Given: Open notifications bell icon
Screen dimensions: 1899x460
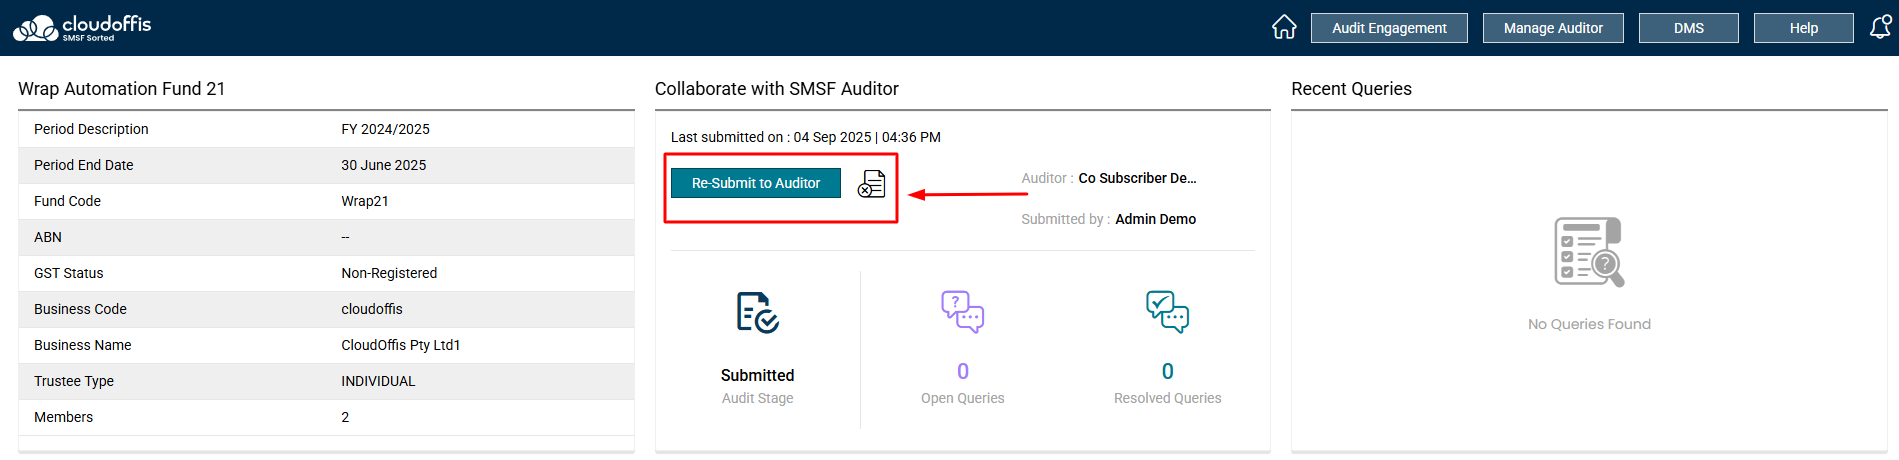Looking at the screenshot, I should pyautogui.click(x=1880, y=28).
